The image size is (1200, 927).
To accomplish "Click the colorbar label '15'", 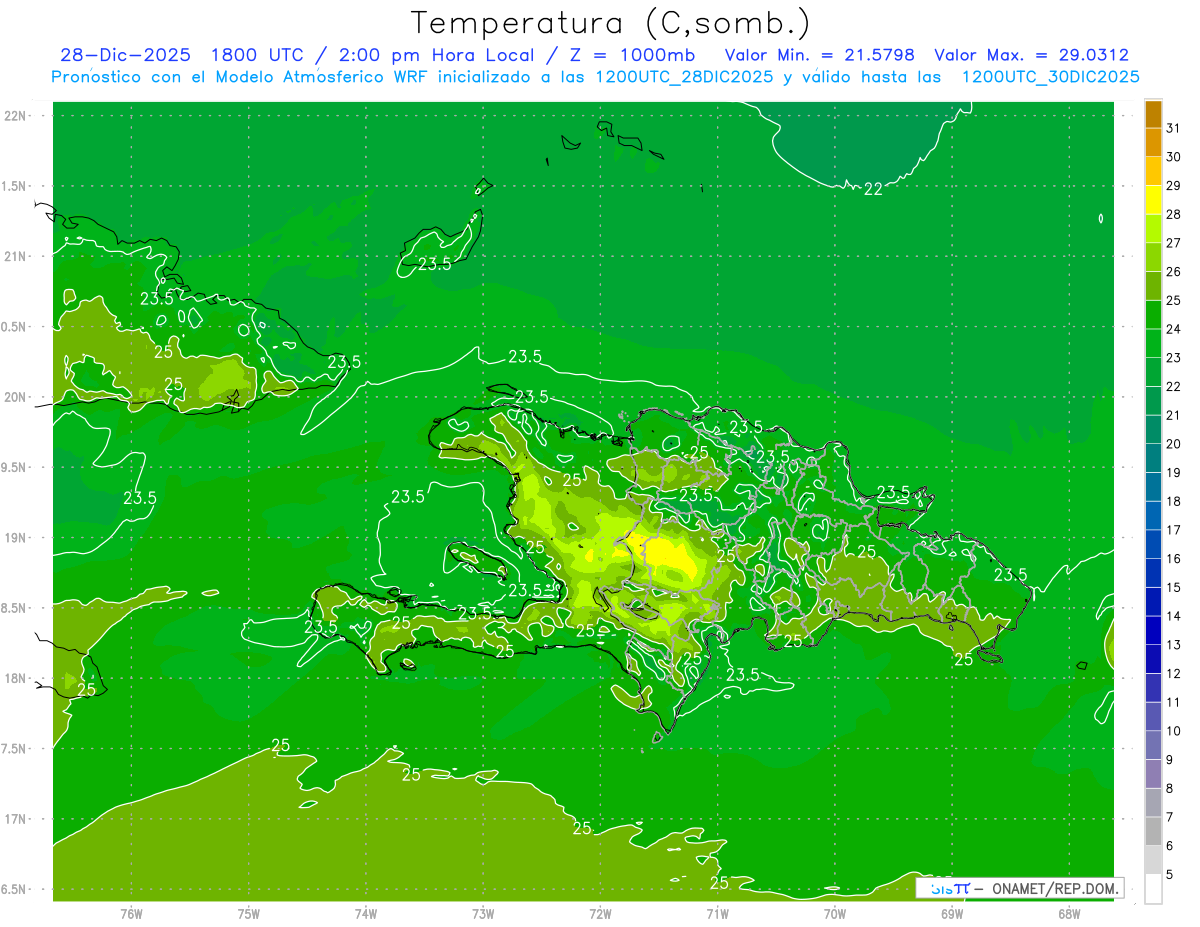I will coord(1173,587).
